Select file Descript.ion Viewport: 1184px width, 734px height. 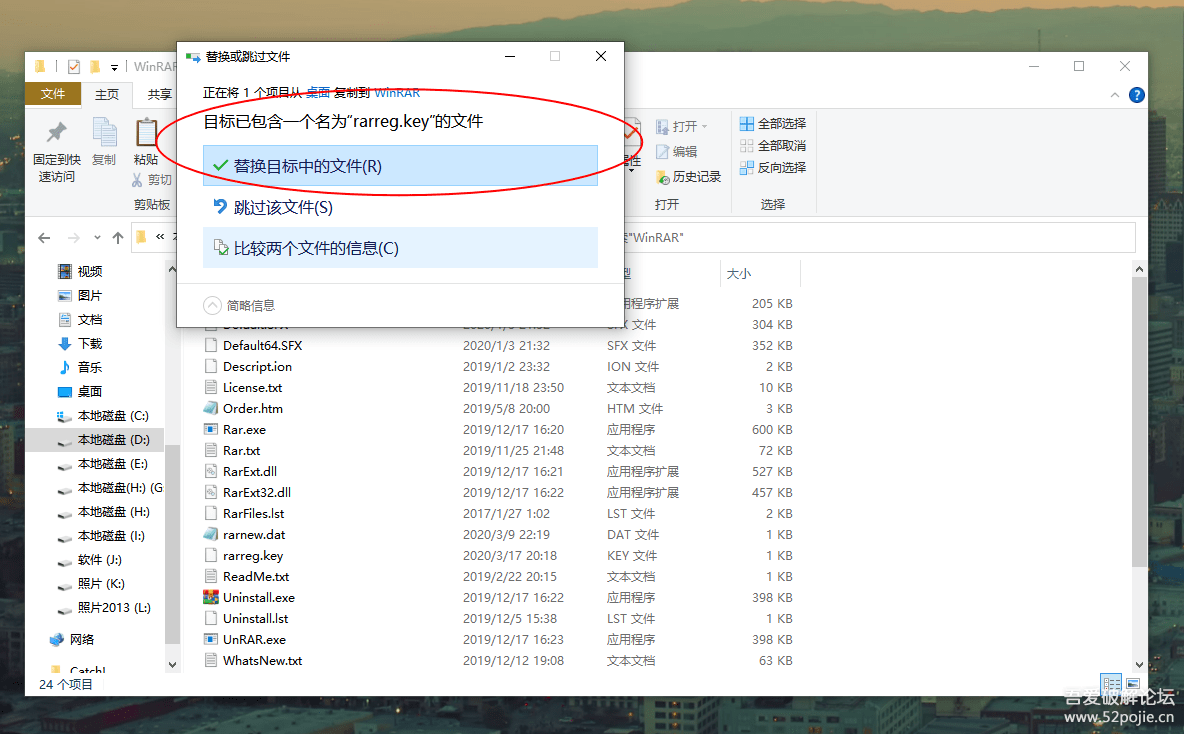click(x=257, y=366)
